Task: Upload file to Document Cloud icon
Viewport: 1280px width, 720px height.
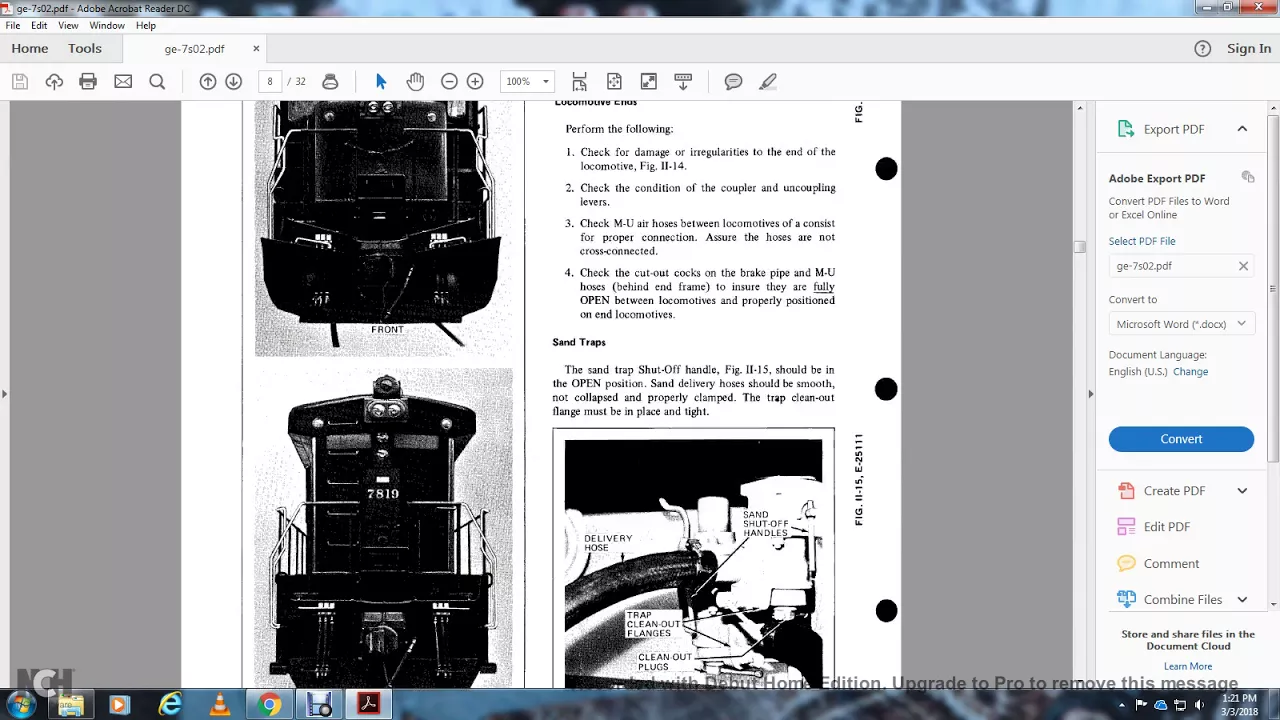Action: point(54,81)
